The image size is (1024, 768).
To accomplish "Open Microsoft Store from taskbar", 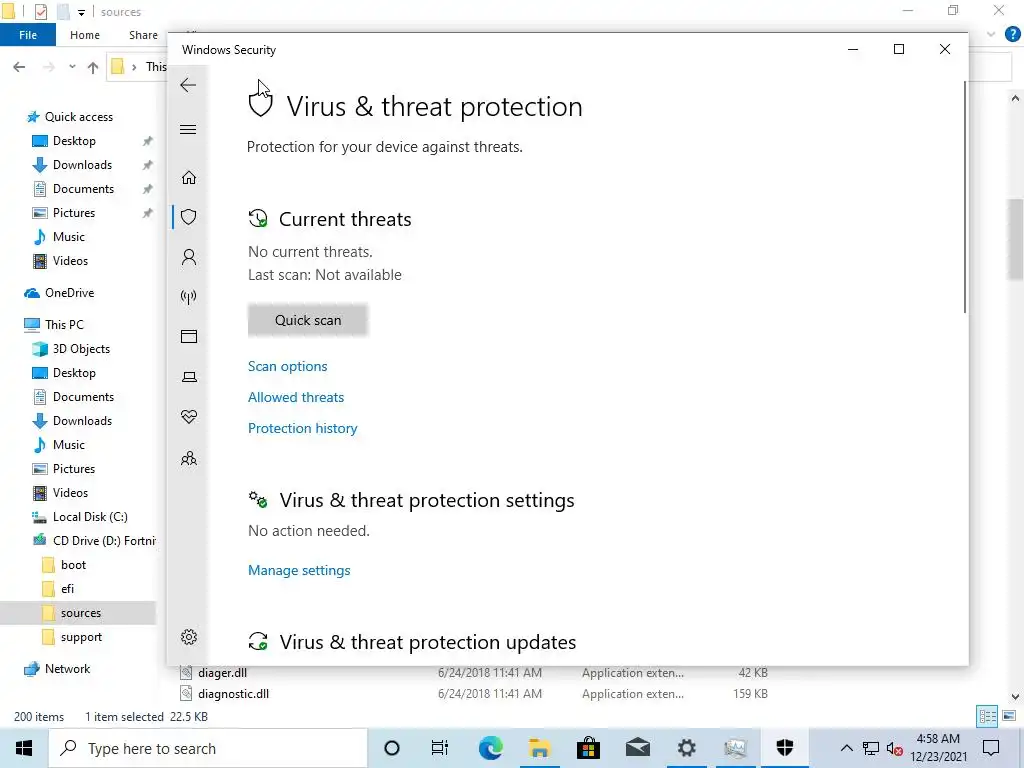I will pyautogui.click(x=588, y=748).
